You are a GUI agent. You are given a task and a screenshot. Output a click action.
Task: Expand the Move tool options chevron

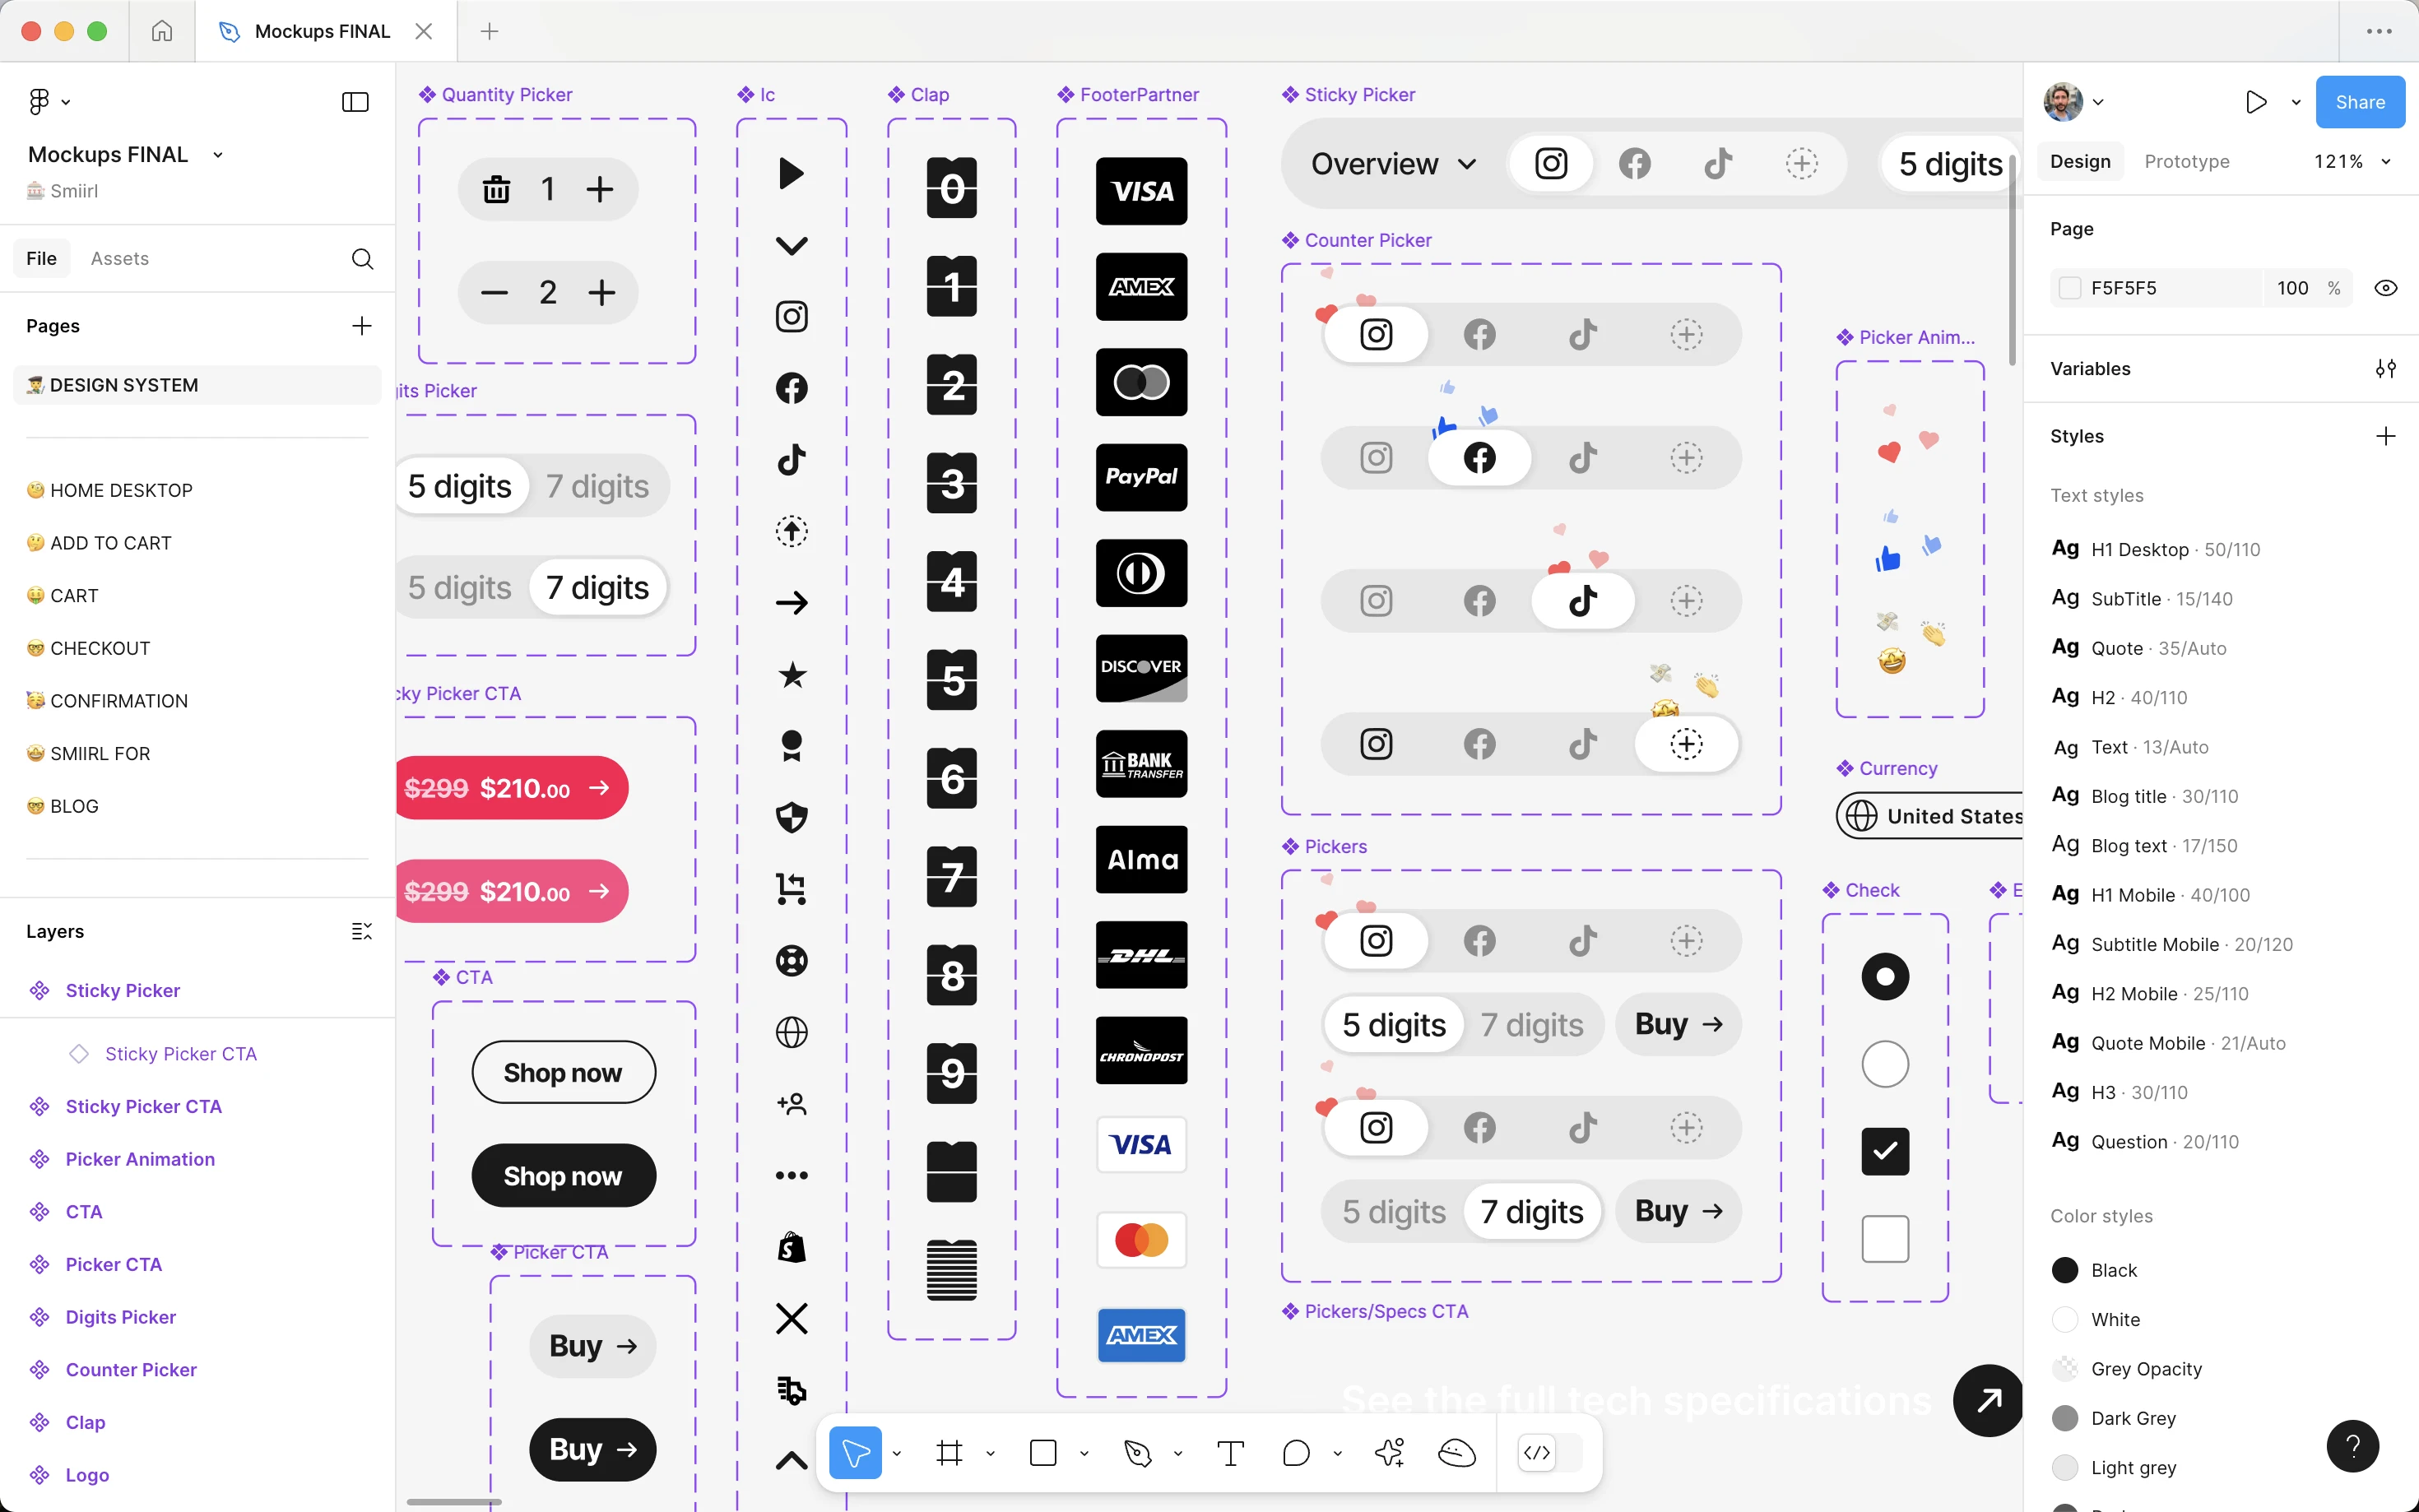tap(896, 1453)
